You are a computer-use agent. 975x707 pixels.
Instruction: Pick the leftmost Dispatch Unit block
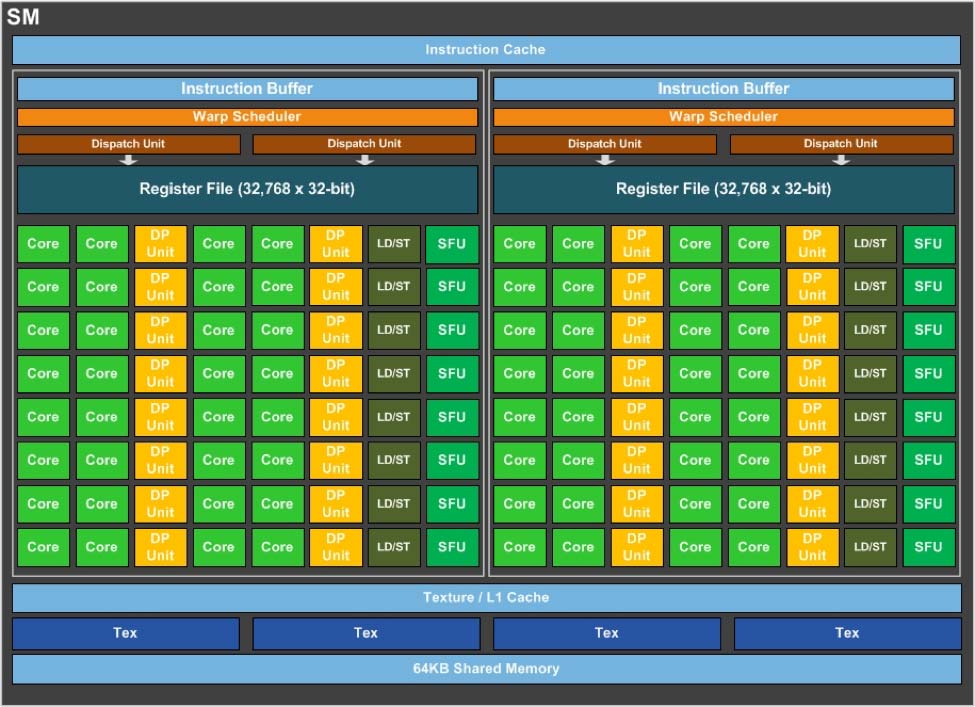(x=128, y=144)
